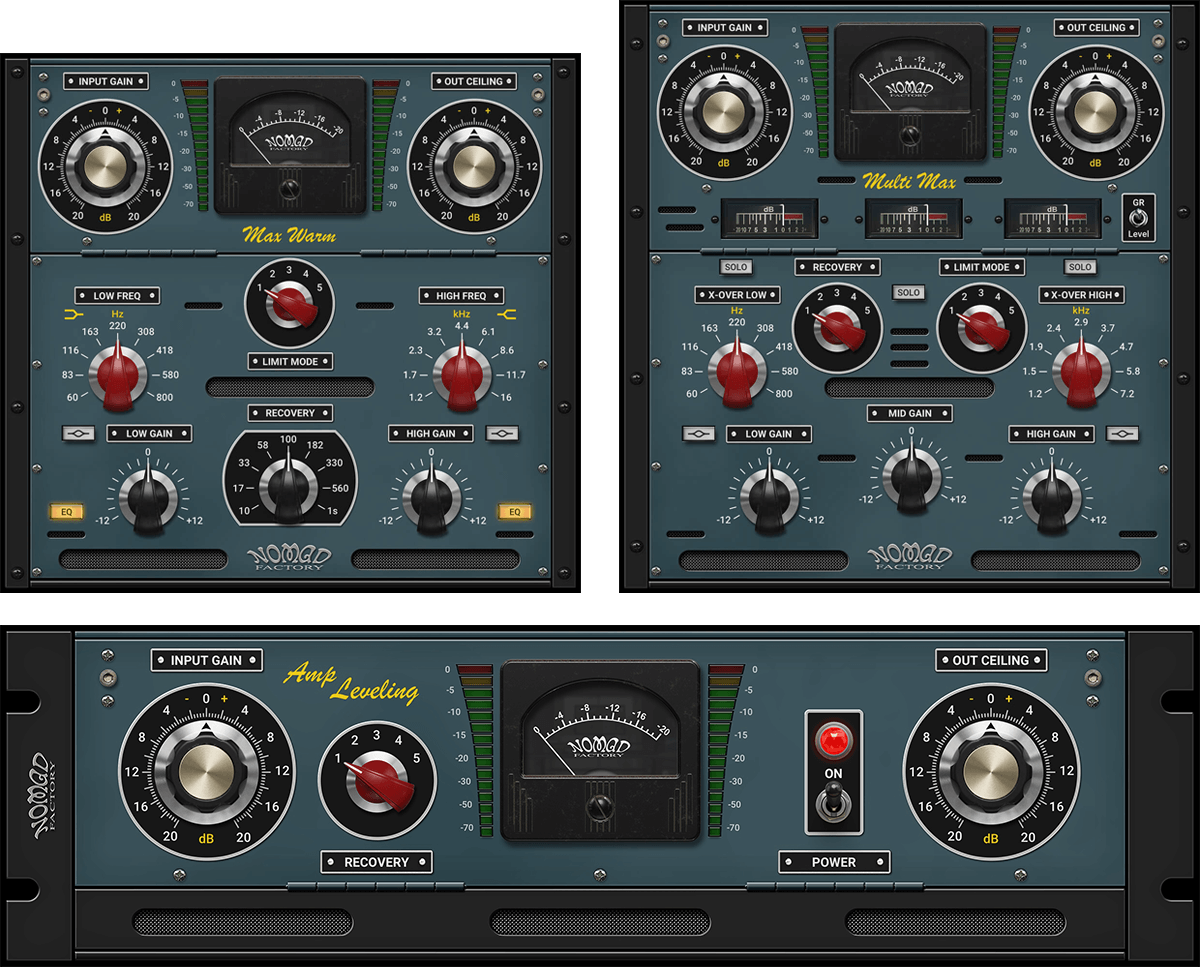Click the red Limit Mode knob on Max Warm

(290, 302)
